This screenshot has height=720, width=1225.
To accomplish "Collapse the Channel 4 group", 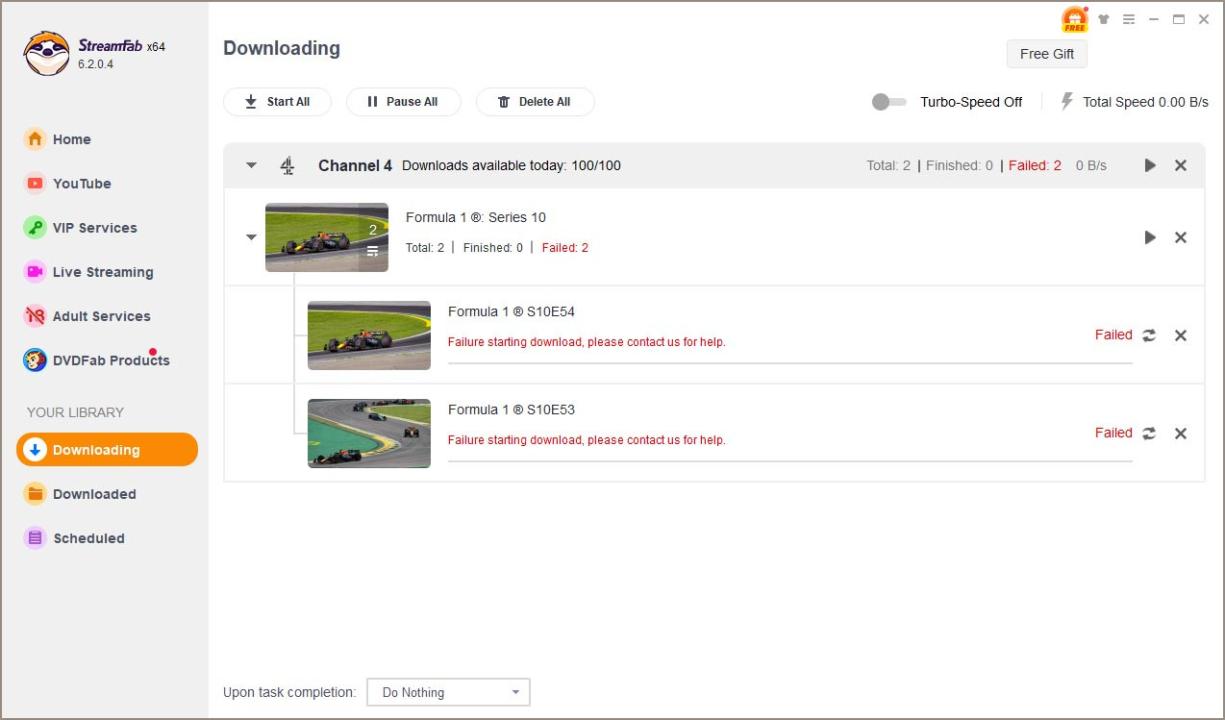I will [251, 166].
